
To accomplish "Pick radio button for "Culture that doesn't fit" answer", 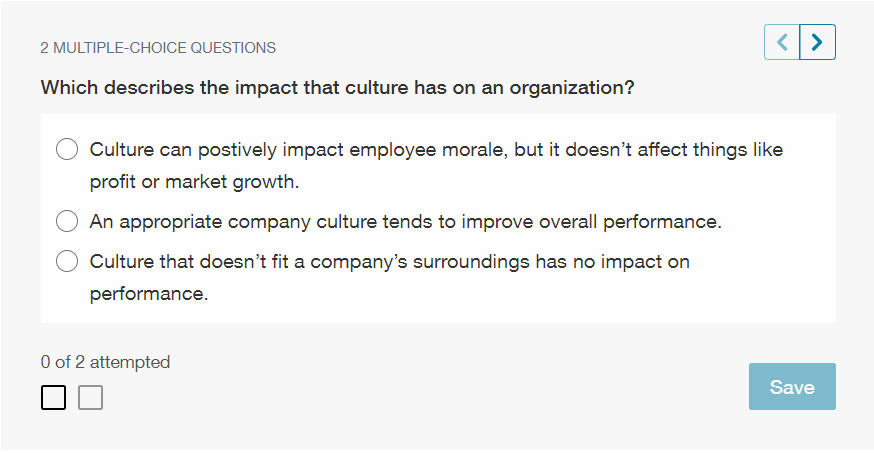I will [x=67, y=262].
